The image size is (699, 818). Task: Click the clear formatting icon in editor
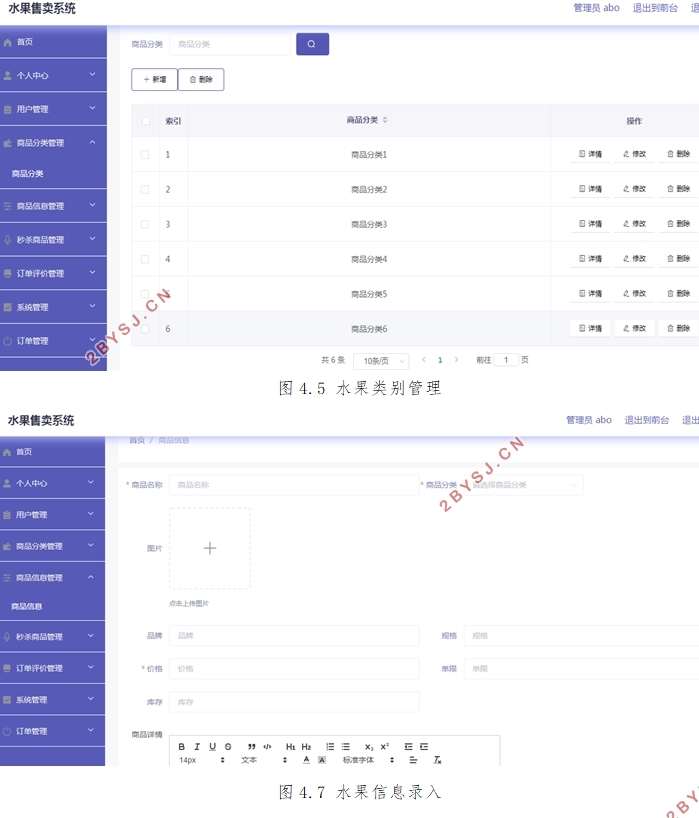click(x=437, y=761)
